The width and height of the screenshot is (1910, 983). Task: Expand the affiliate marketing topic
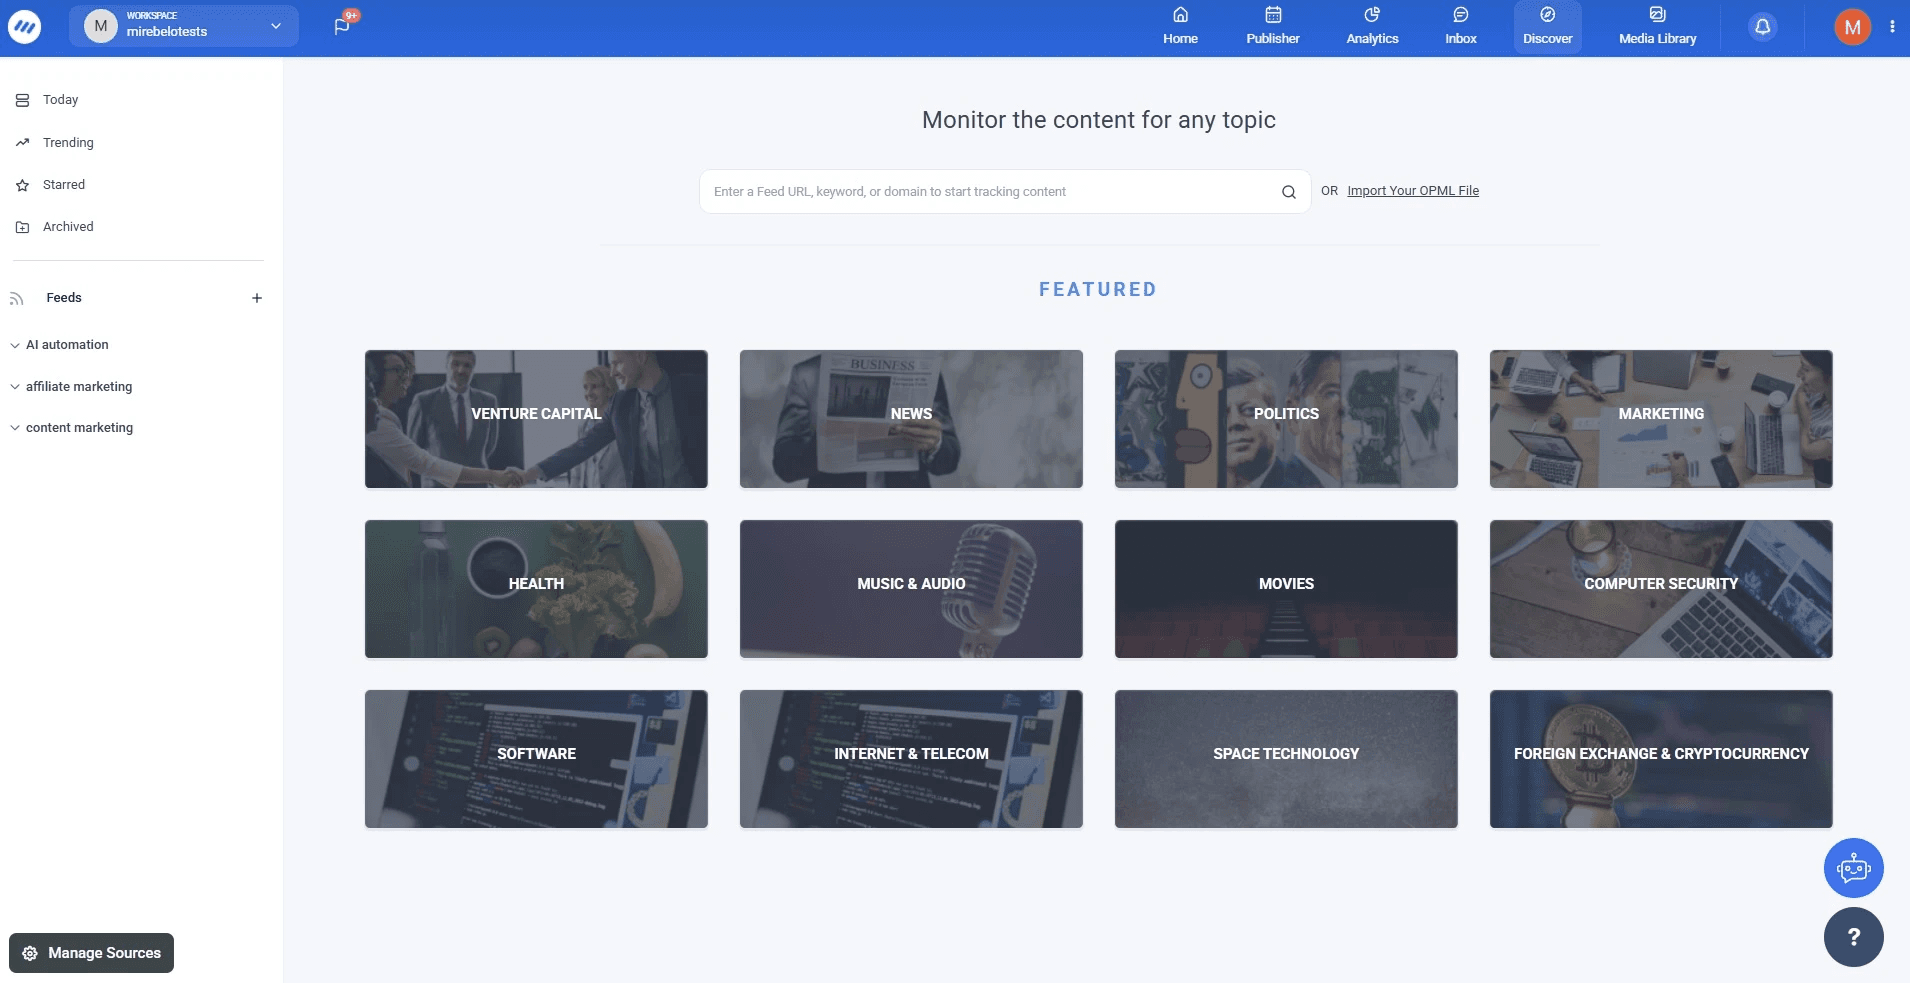[x=14, y=386]
